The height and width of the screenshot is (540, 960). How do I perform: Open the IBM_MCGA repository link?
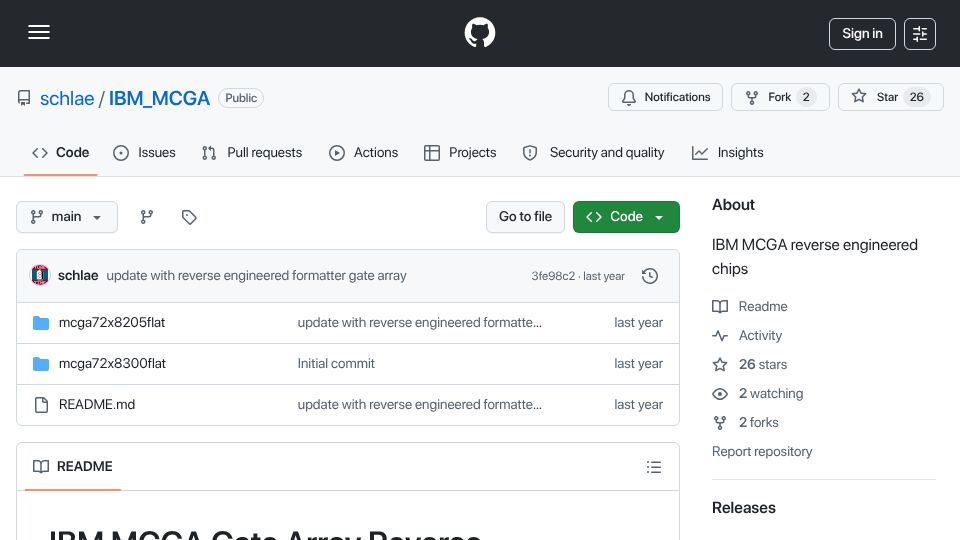[x=159, y=98]
